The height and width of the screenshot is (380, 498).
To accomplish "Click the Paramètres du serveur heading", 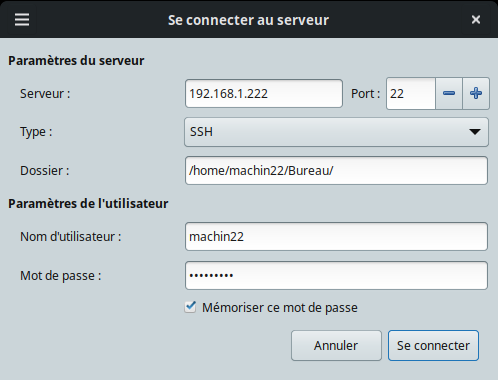I will point(76,61).
